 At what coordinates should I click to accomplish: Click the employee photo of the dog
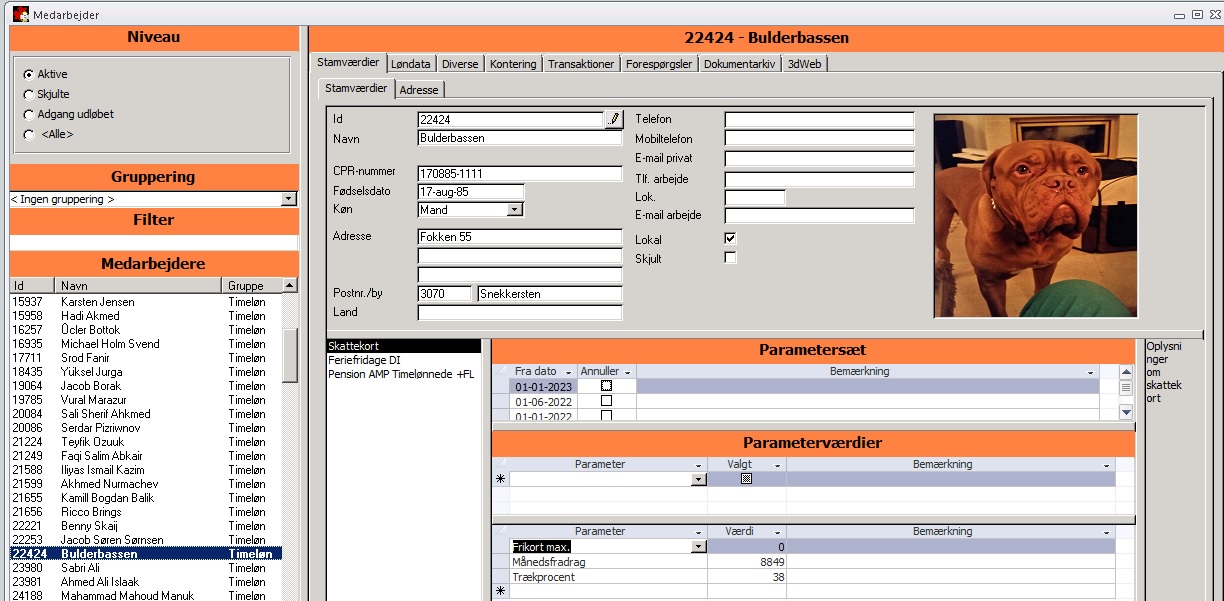pyautogui.click(x=1037, y=216)
